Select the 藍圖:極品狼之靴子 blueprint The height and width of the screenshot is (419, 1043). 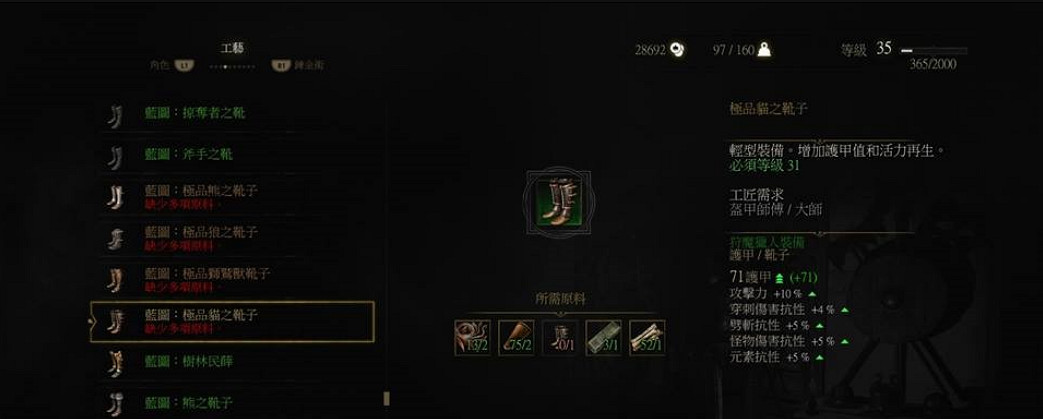pyautogui.click(x=233, y=237)
